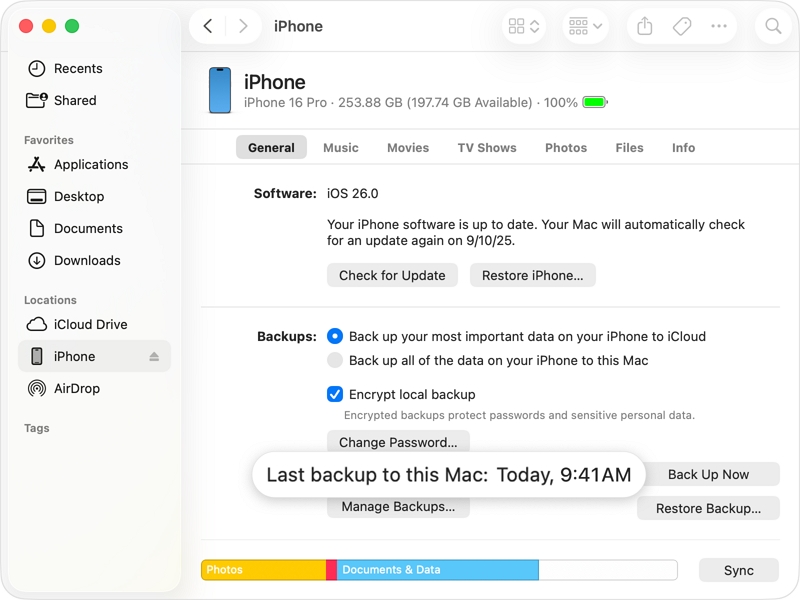Click the green maximize window button

(x=72, y=26)
